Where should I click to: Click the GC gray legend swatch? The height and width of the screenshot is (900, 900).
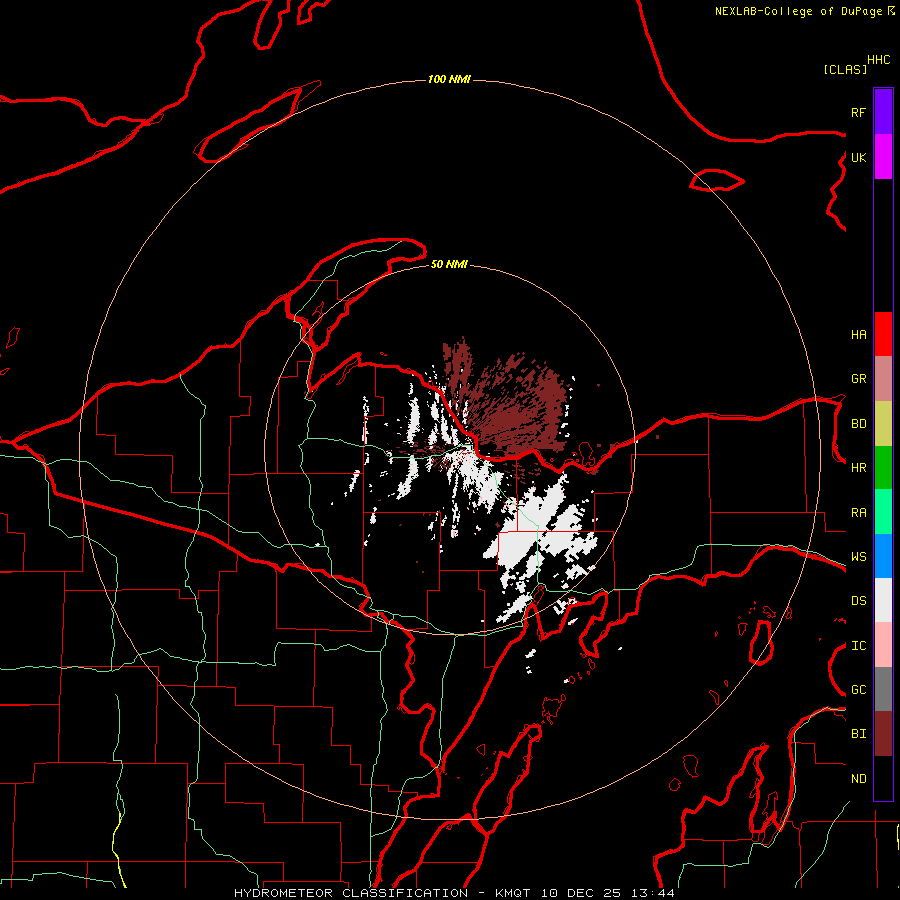[x=883, y=689]
